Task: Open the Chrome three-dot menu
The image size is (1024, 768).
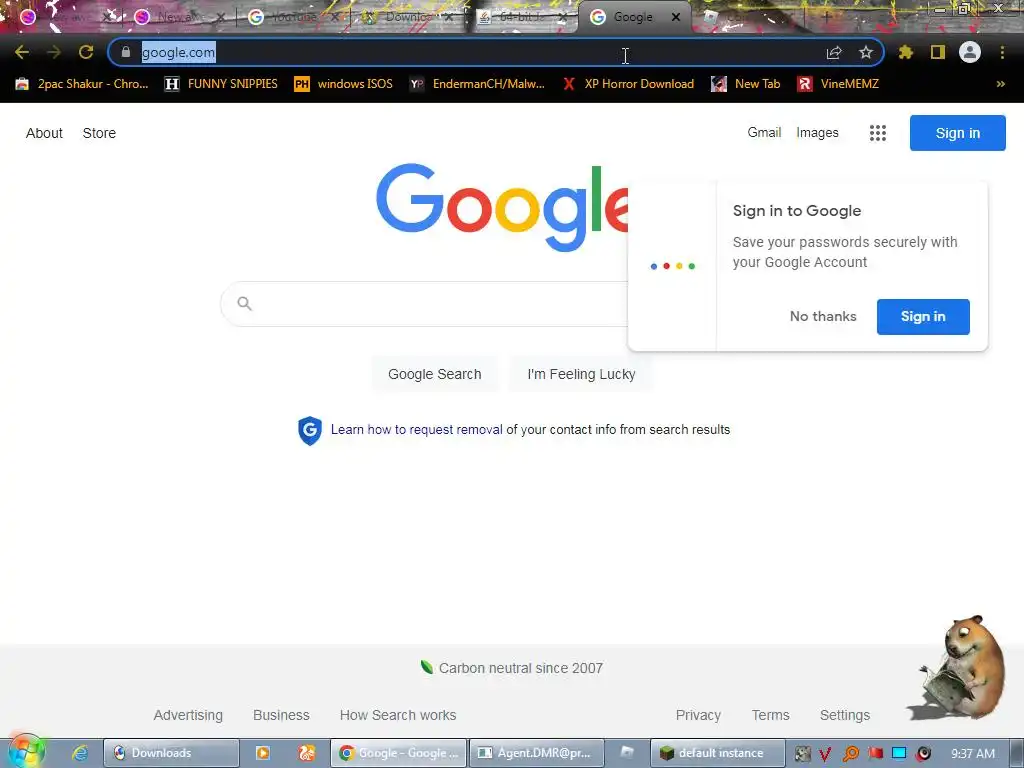Action: pyautogui.click(x=1002, y=52)
